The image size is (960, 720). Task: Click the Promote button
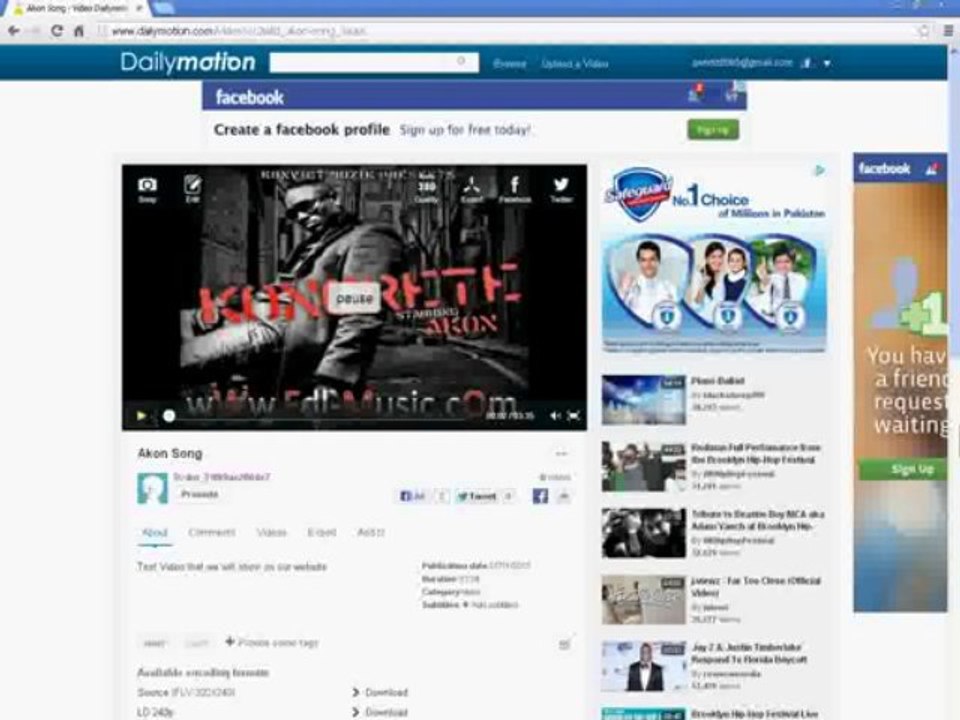pos(199,494)
